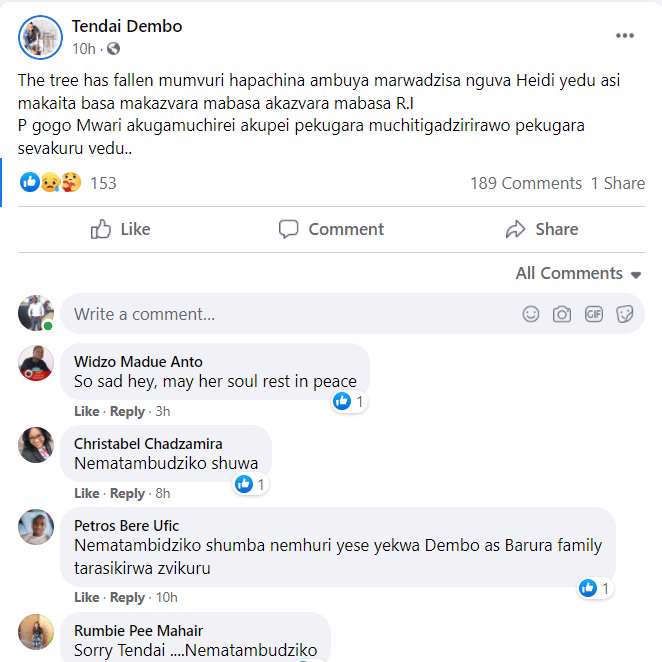Viewport: 662px width, 662px height.
Task: Click like reaction on Widzo Madue Anto's comment
Action: pos(342,401)
